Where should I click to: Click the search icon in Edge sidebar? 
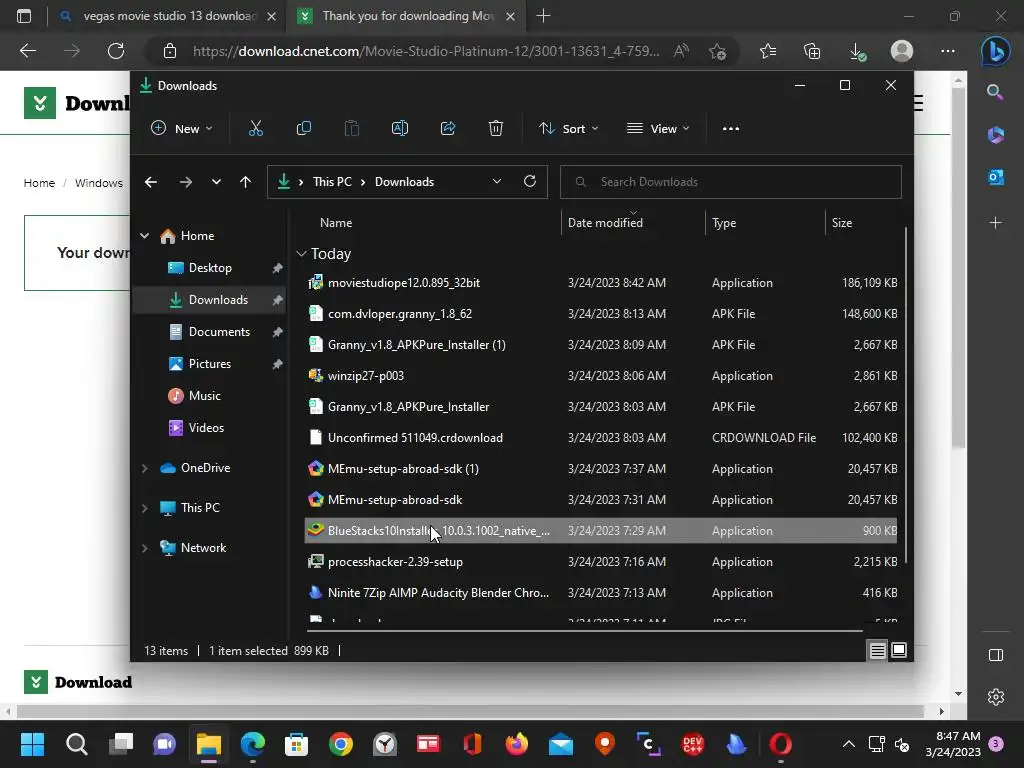click(995, 92)
